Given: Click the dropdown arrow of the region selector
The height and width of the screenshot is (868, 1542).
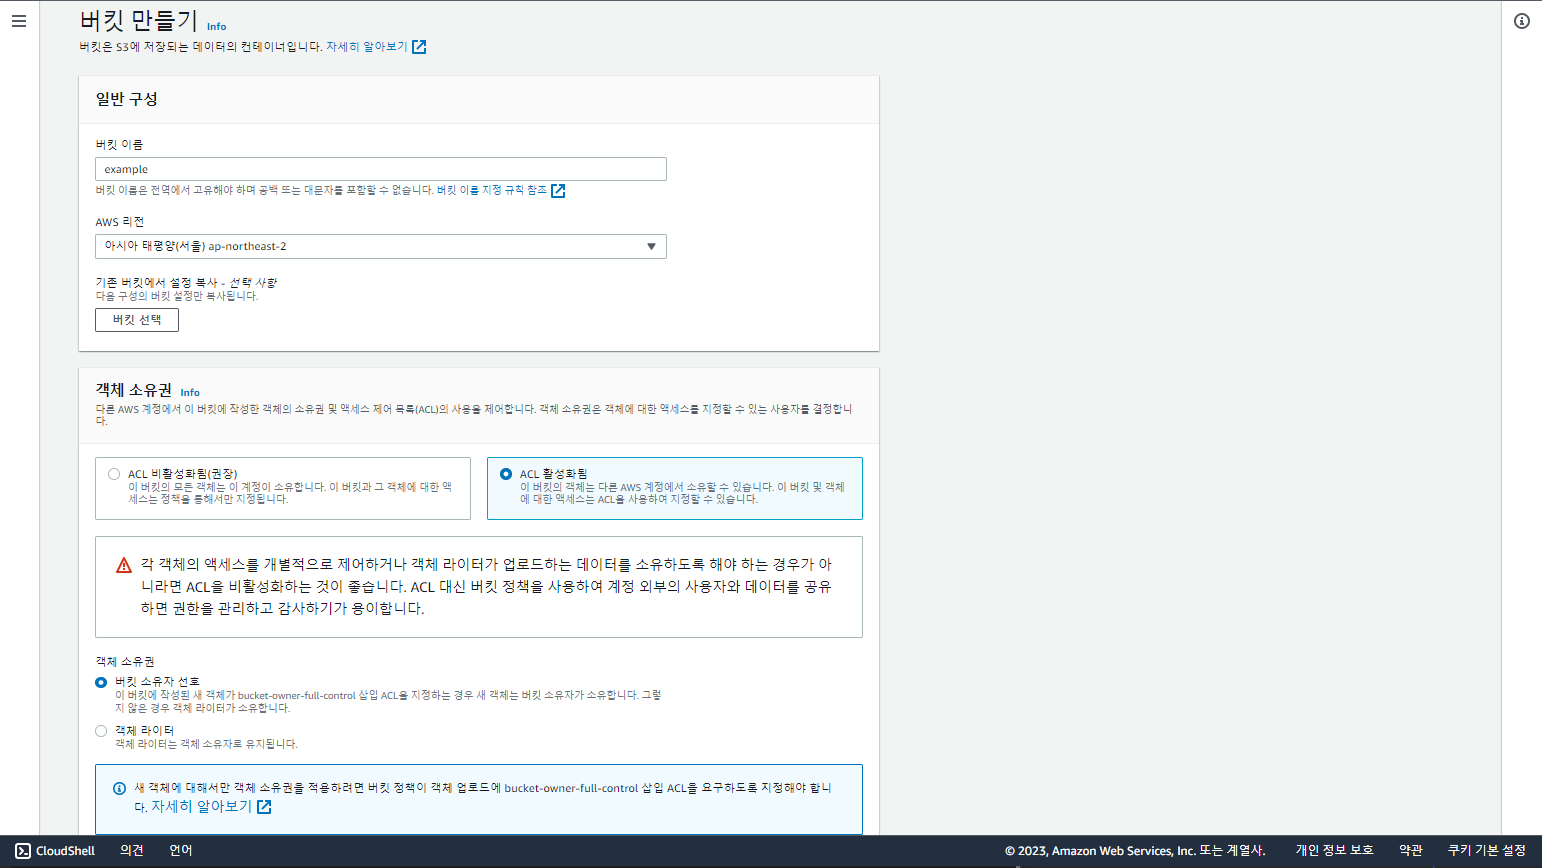Looking at the screenshot, I should (x=651, y=247).
